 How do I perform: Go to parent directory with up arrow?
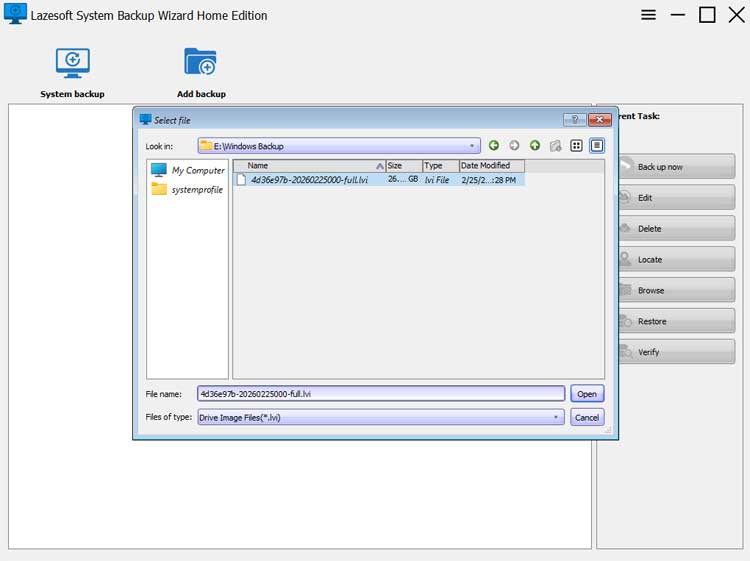(535, 145)
